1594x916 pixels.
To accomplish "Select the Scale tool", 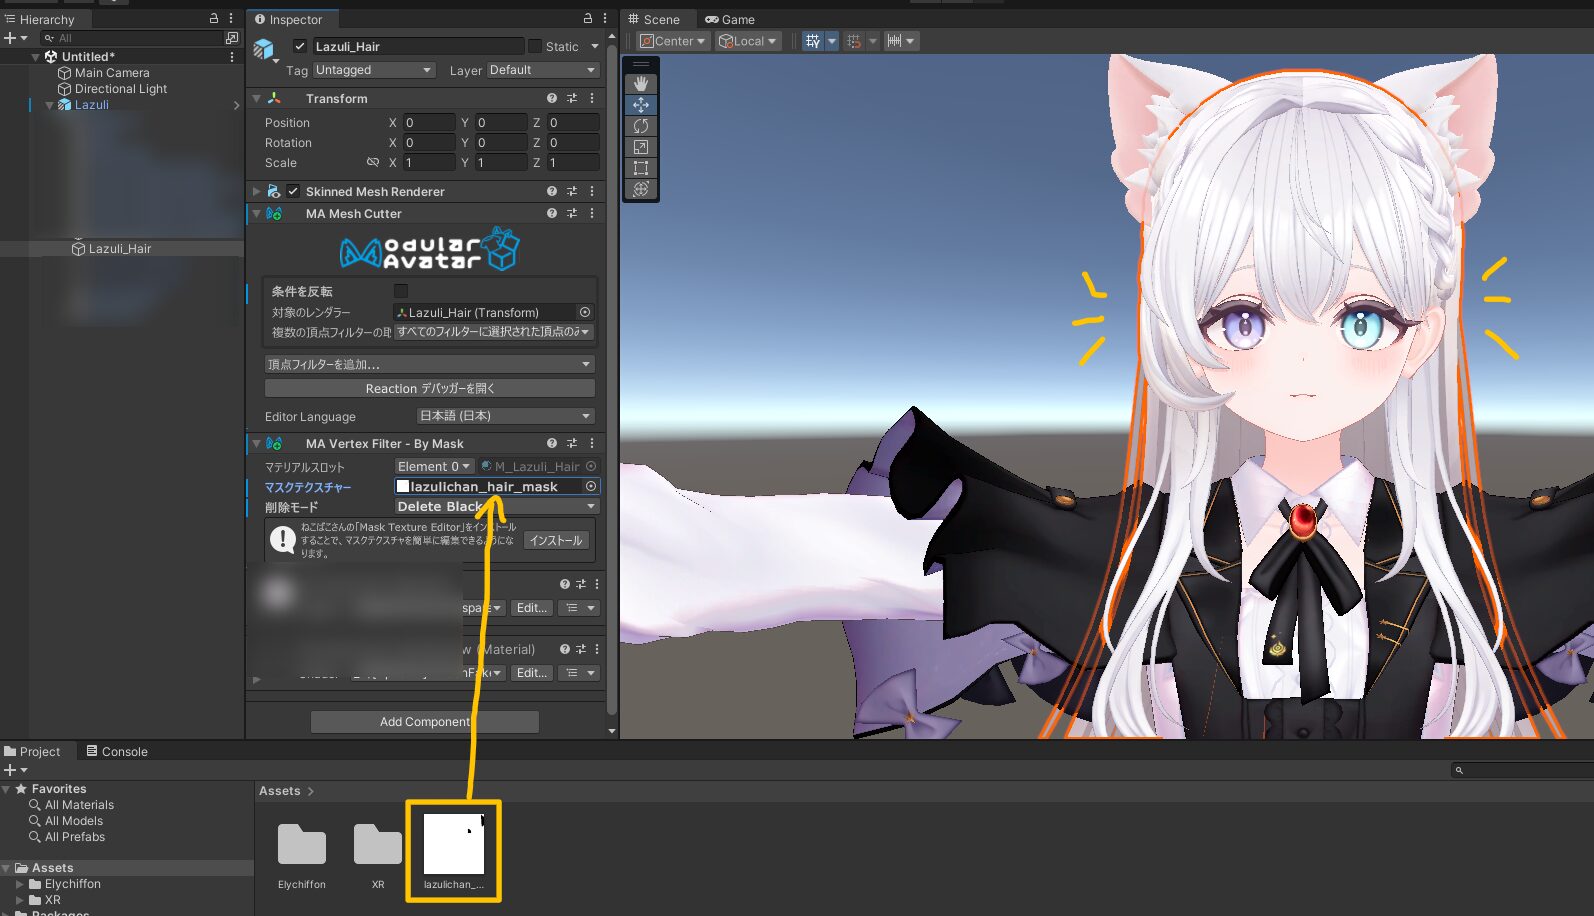I will pyautogui.click(x=641, y=147).
